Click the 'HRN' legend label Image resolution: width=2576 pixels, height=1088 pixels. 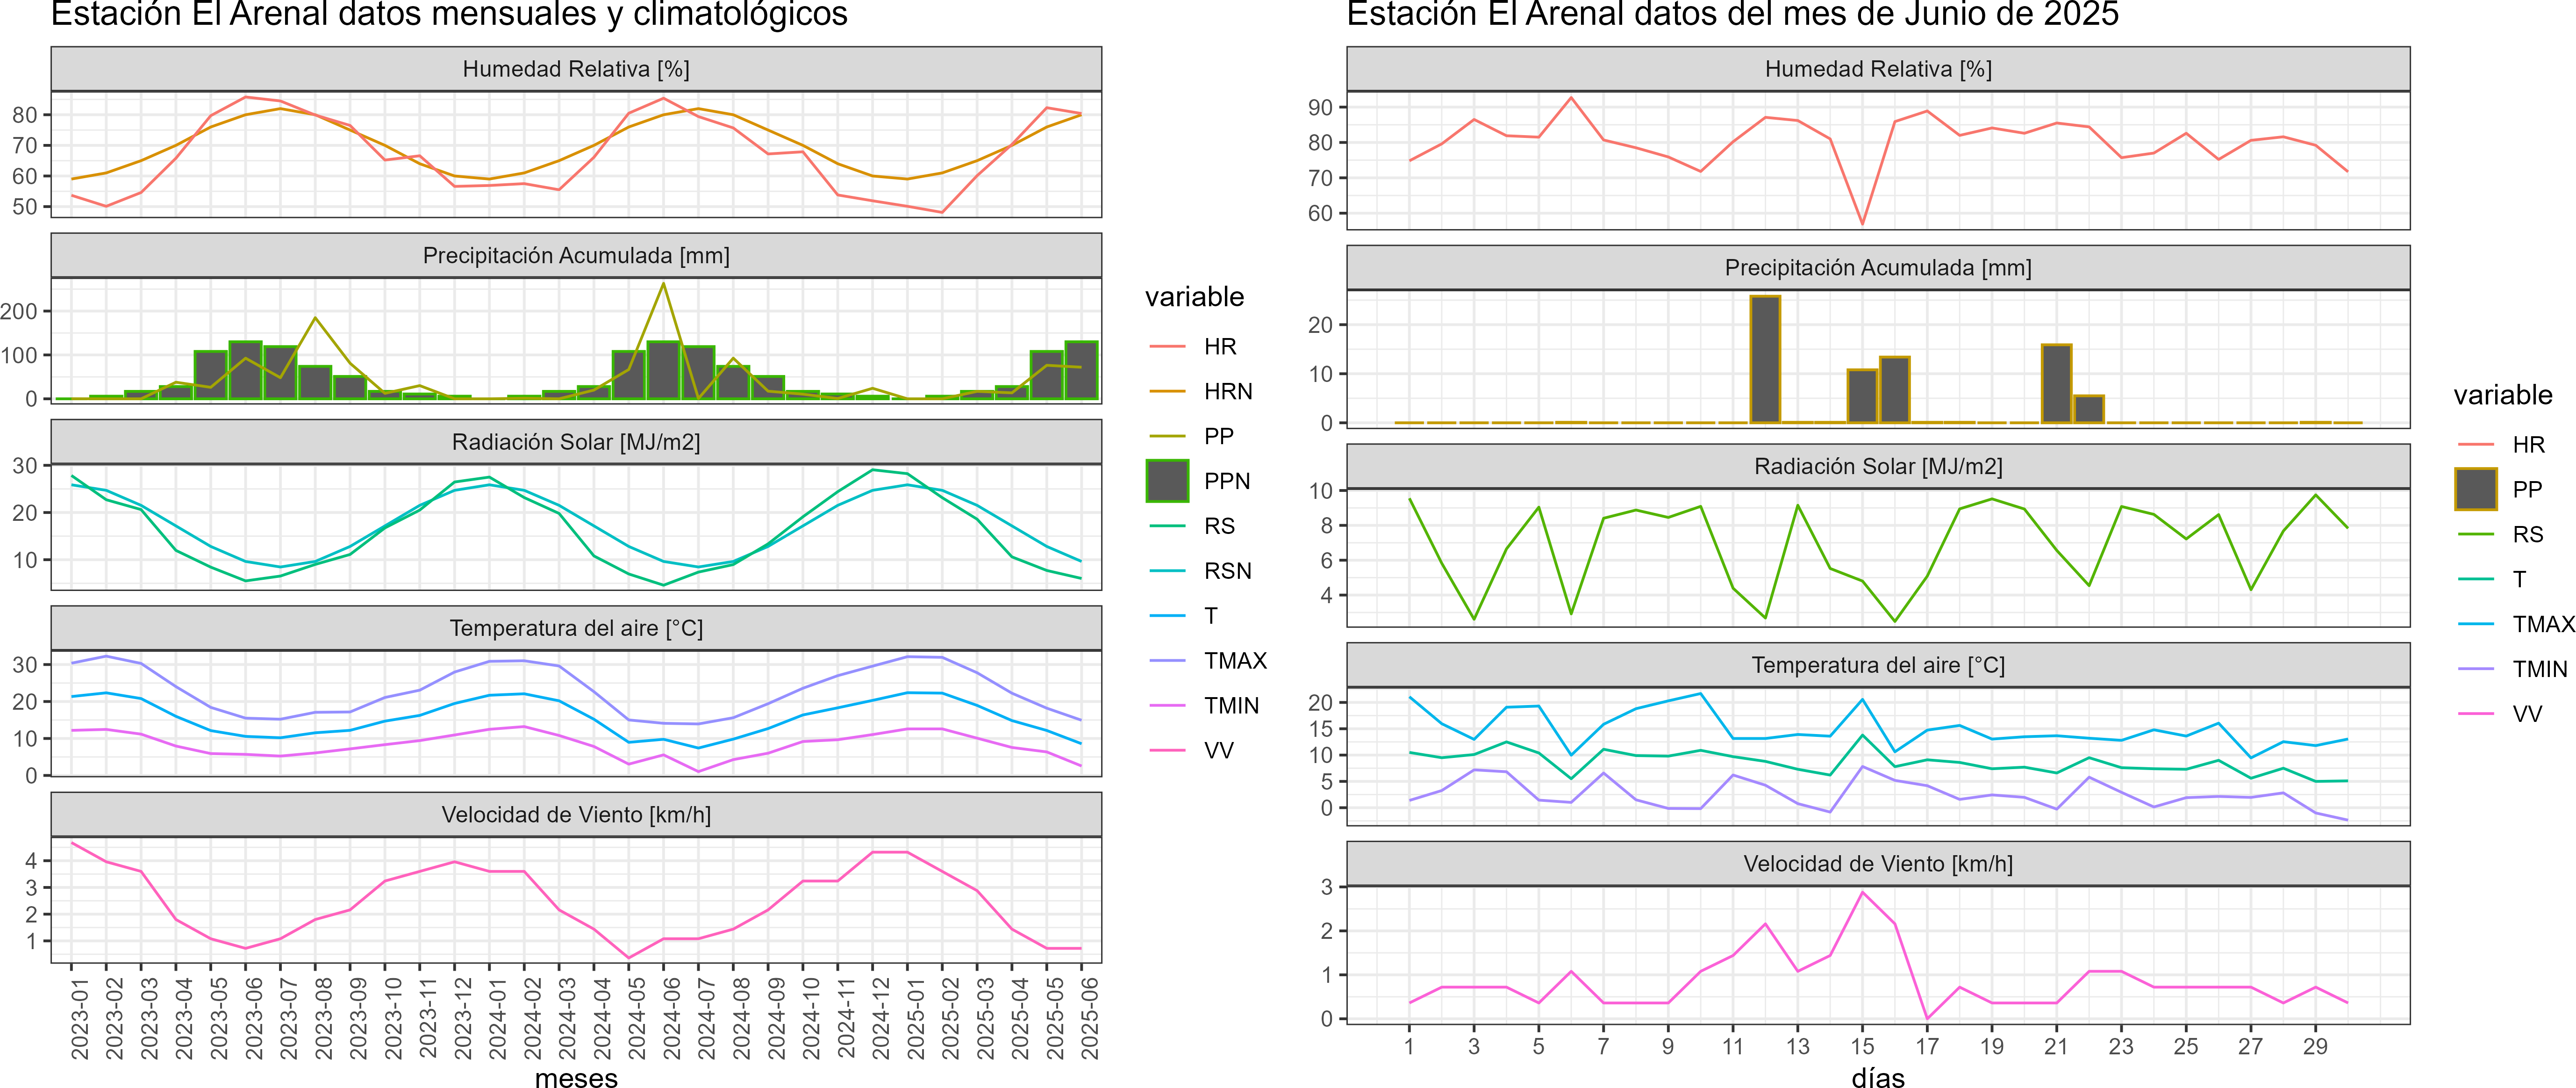pos(1228,391)
